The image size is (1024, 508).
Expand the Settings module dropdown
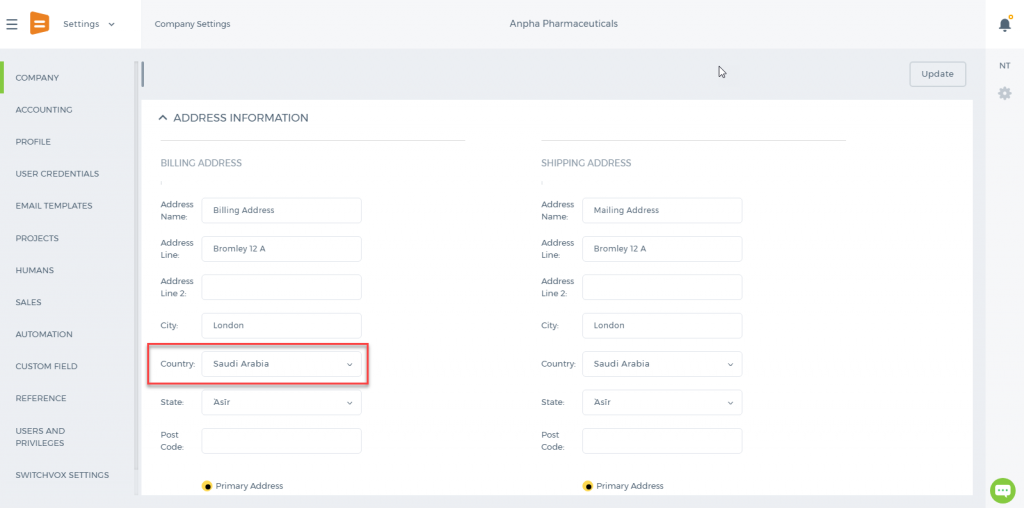pos(89,24)
